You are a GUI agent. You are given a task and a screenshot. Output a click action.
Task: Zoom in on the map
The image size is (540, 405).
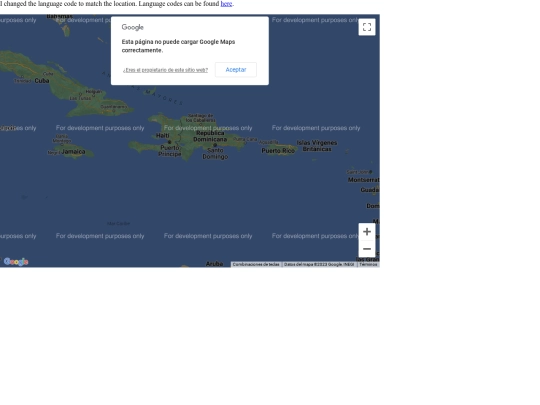(367, 231)
